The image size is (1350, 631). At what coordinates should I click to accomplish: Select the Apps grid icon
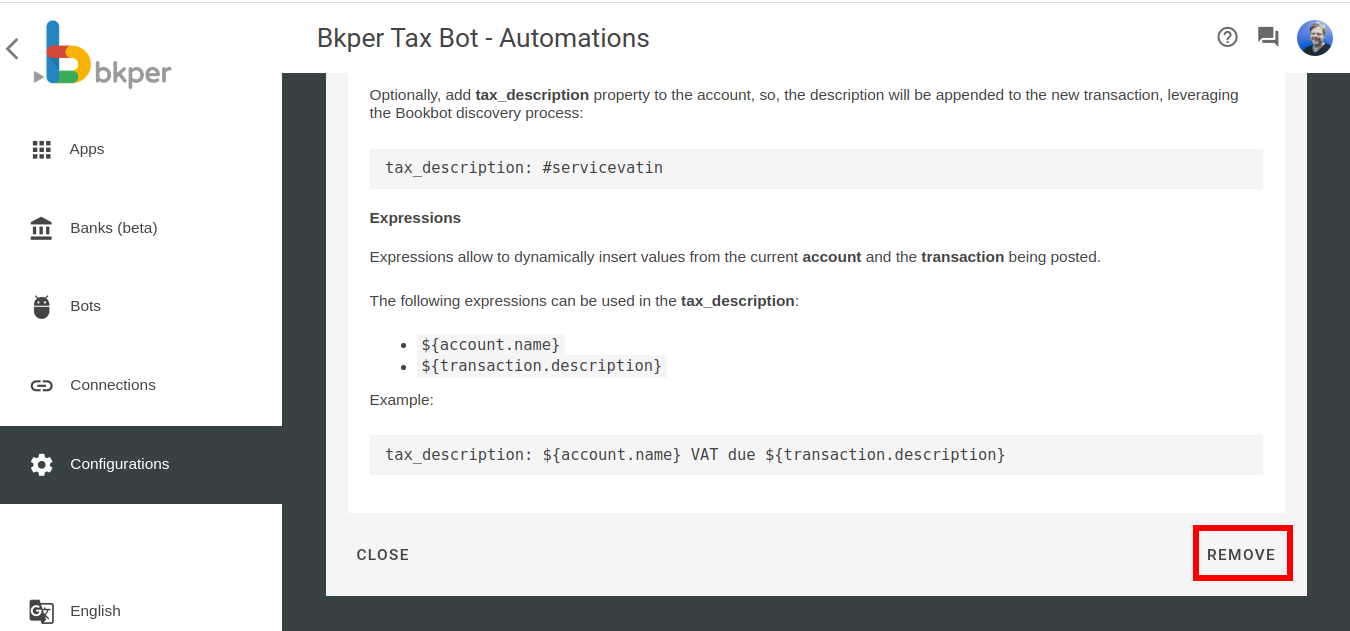coord(41,149)
